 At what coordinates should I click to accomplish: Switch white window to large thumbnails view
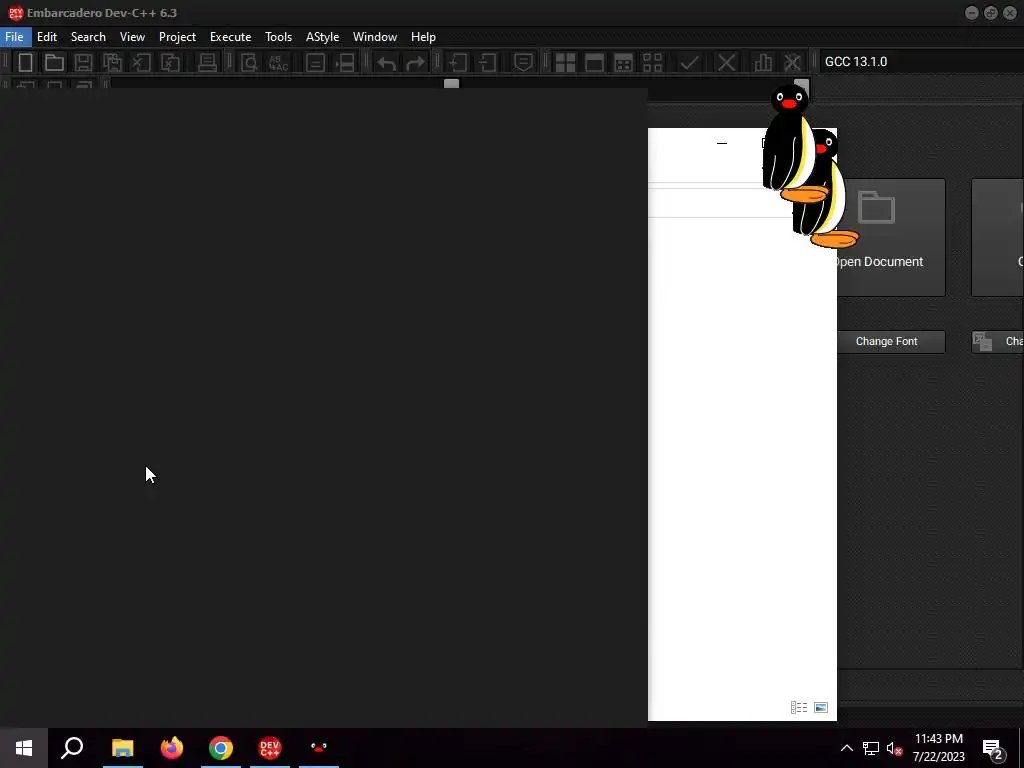click(821, 707)
